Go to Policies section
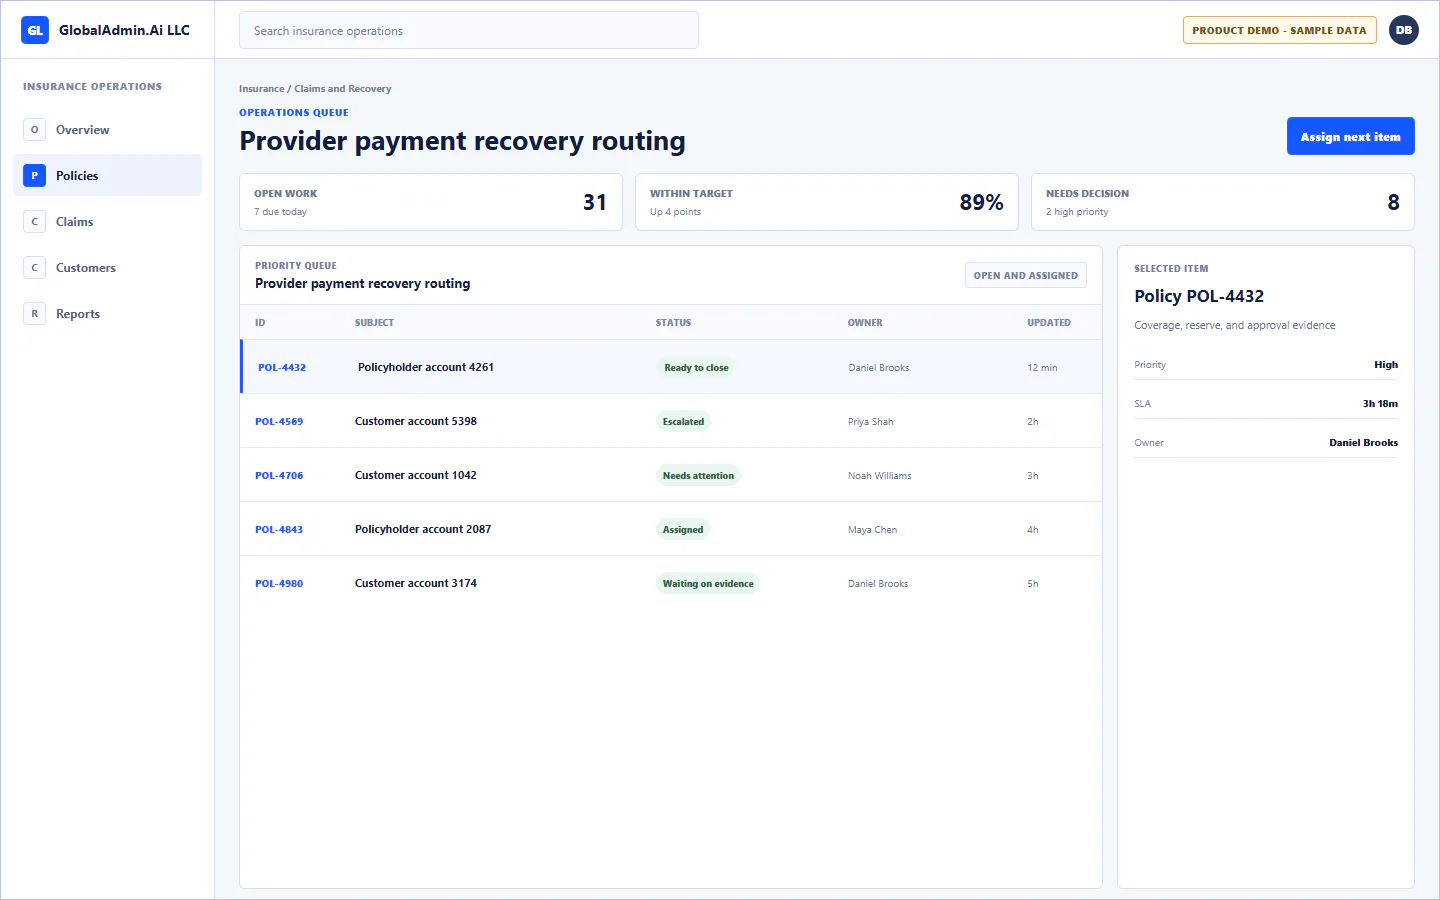 pyautogui.click(x=107, y=176)
